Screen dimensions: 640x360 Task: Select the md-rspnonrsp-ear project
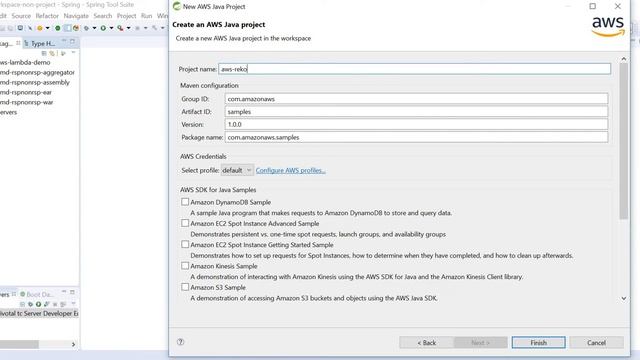point(26,92)
